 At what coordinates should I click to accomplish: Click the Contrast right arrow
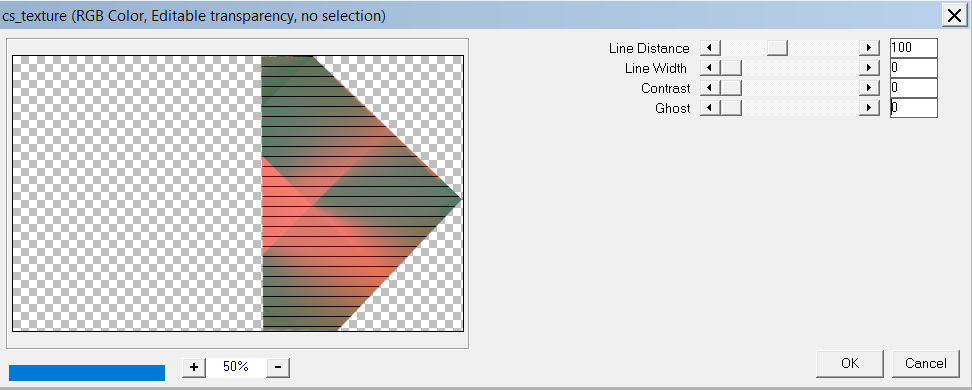tap(869, 88)
